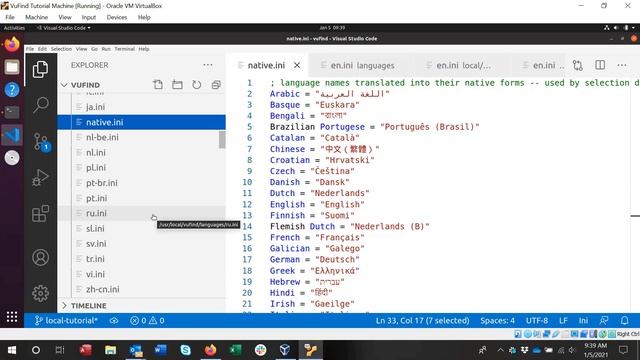Image resolution: width=640 pixels, height=360 pixels.
Task: Change language mode Ini
Action: [x=583, y=320]
